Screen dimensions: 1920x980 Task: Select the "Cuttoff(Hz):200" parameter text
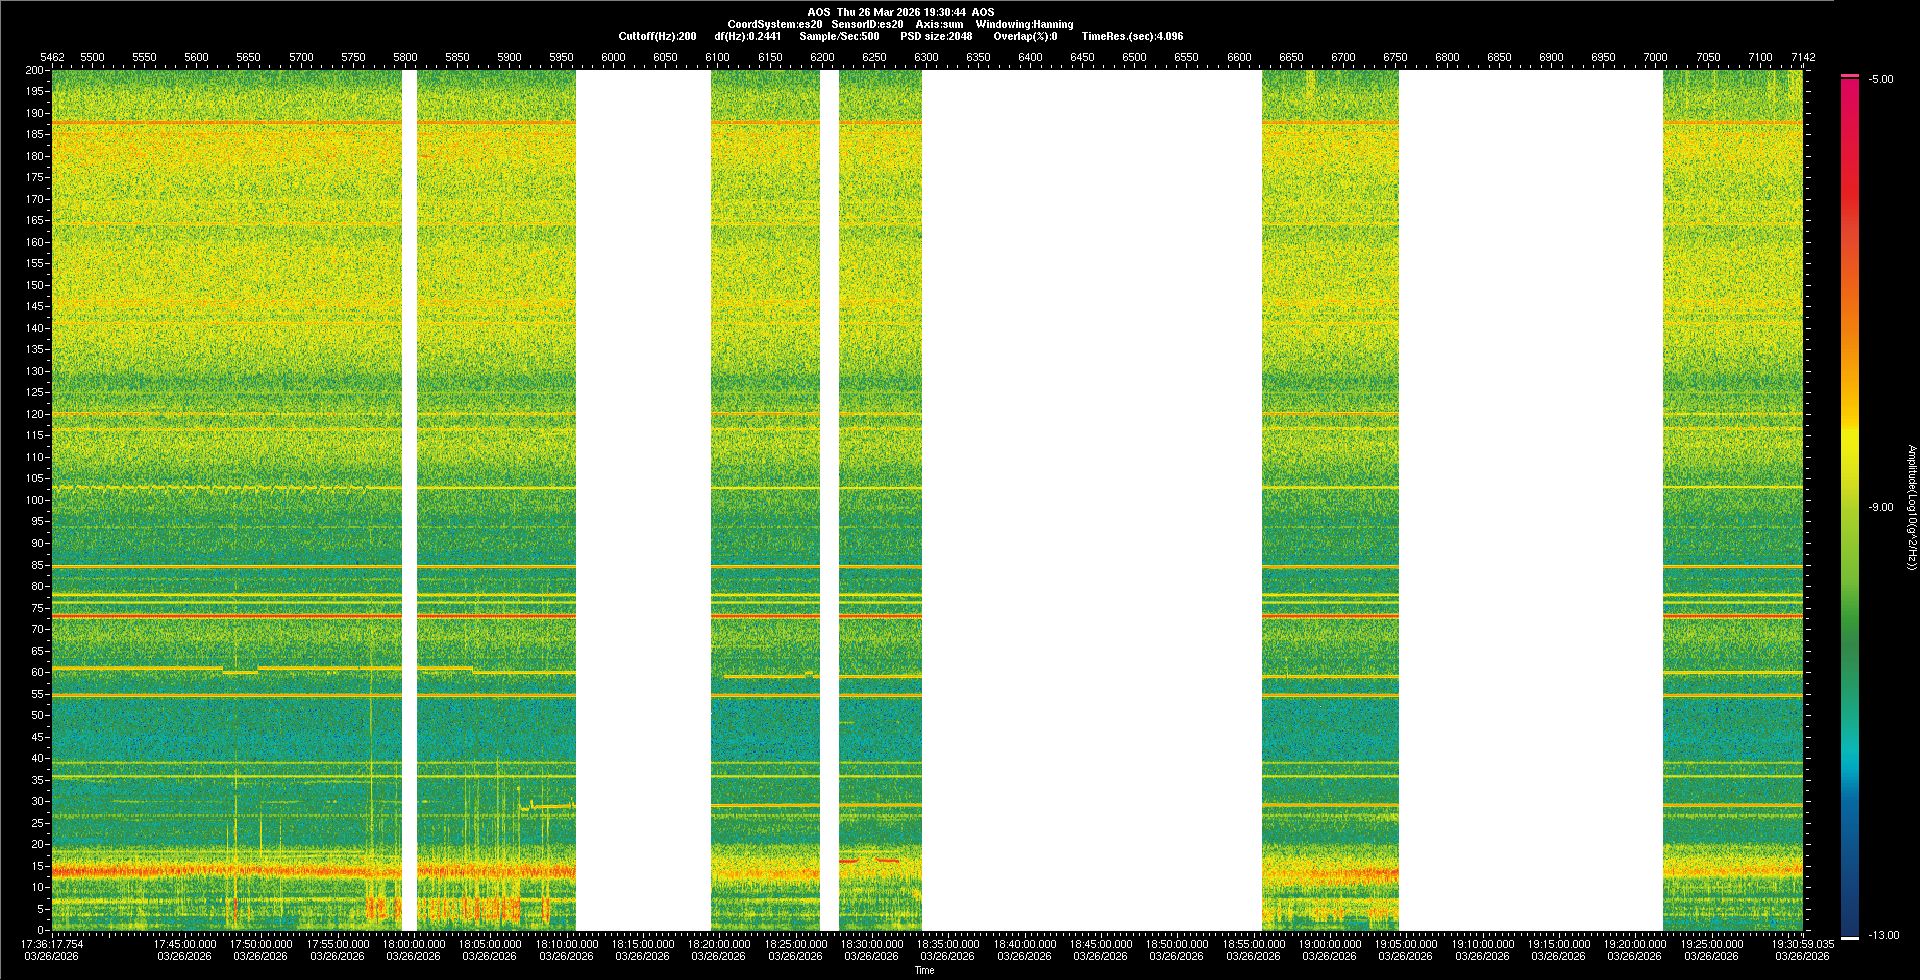point(657,36)
